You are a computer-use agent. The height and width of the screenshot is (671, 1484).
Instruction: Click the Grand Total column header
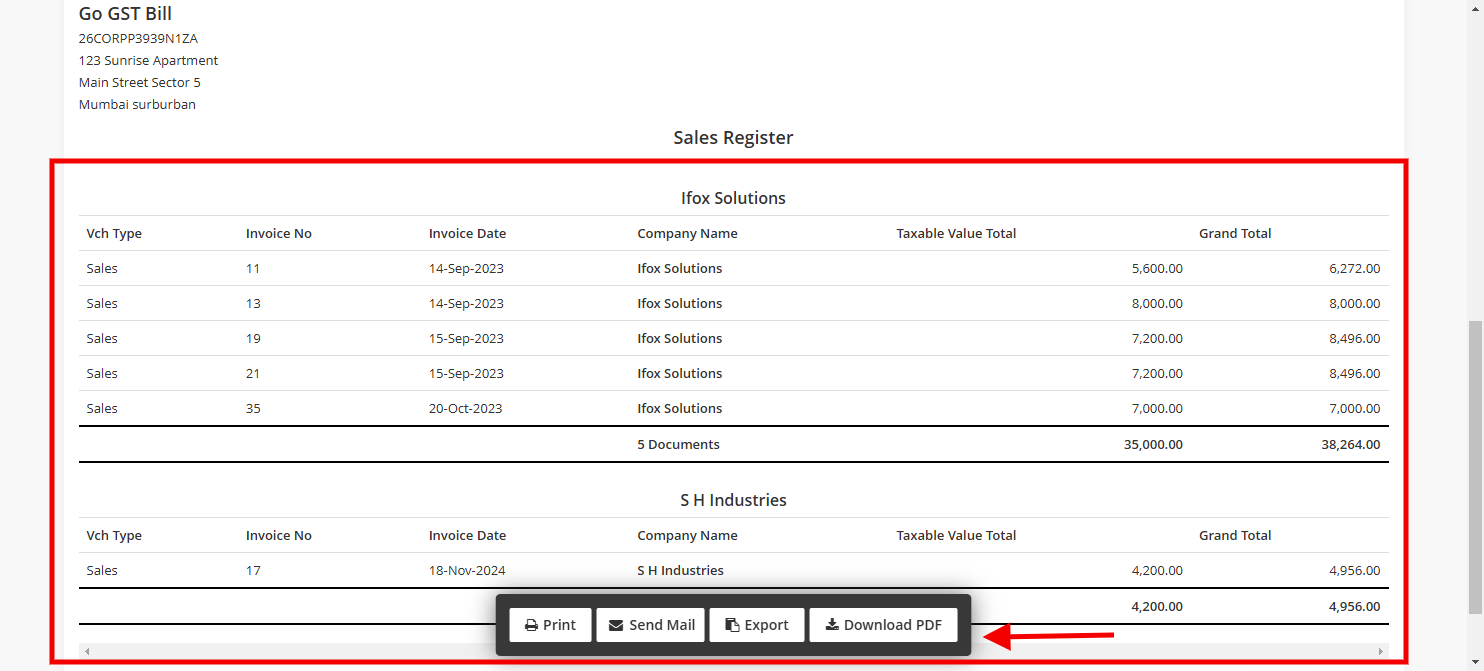tap(1235, 233)
